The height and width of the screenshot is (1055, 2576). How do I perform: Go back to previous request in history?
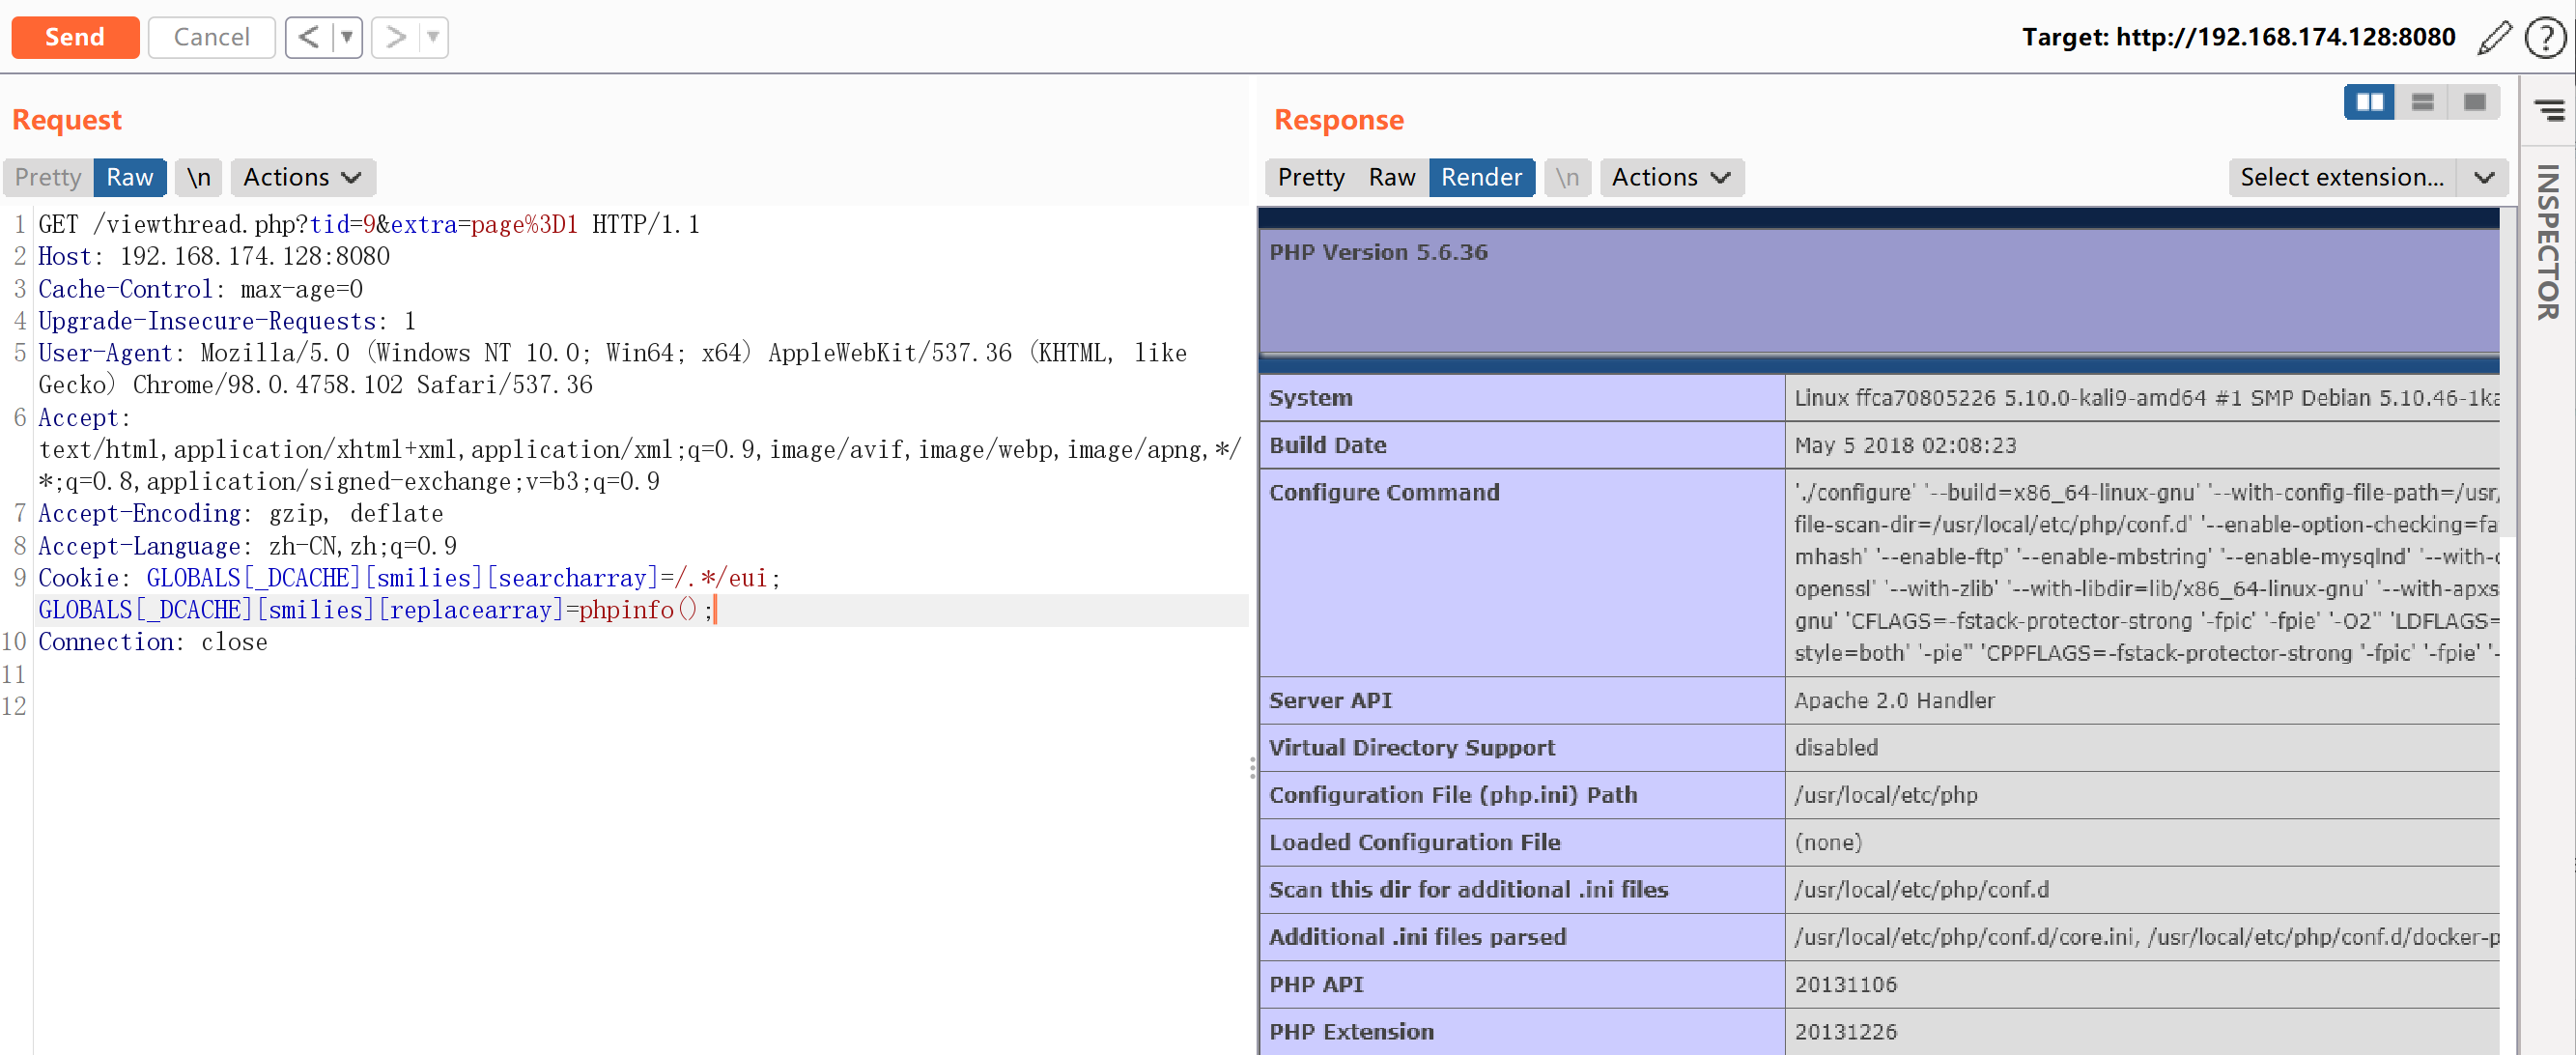click(309, 38)
